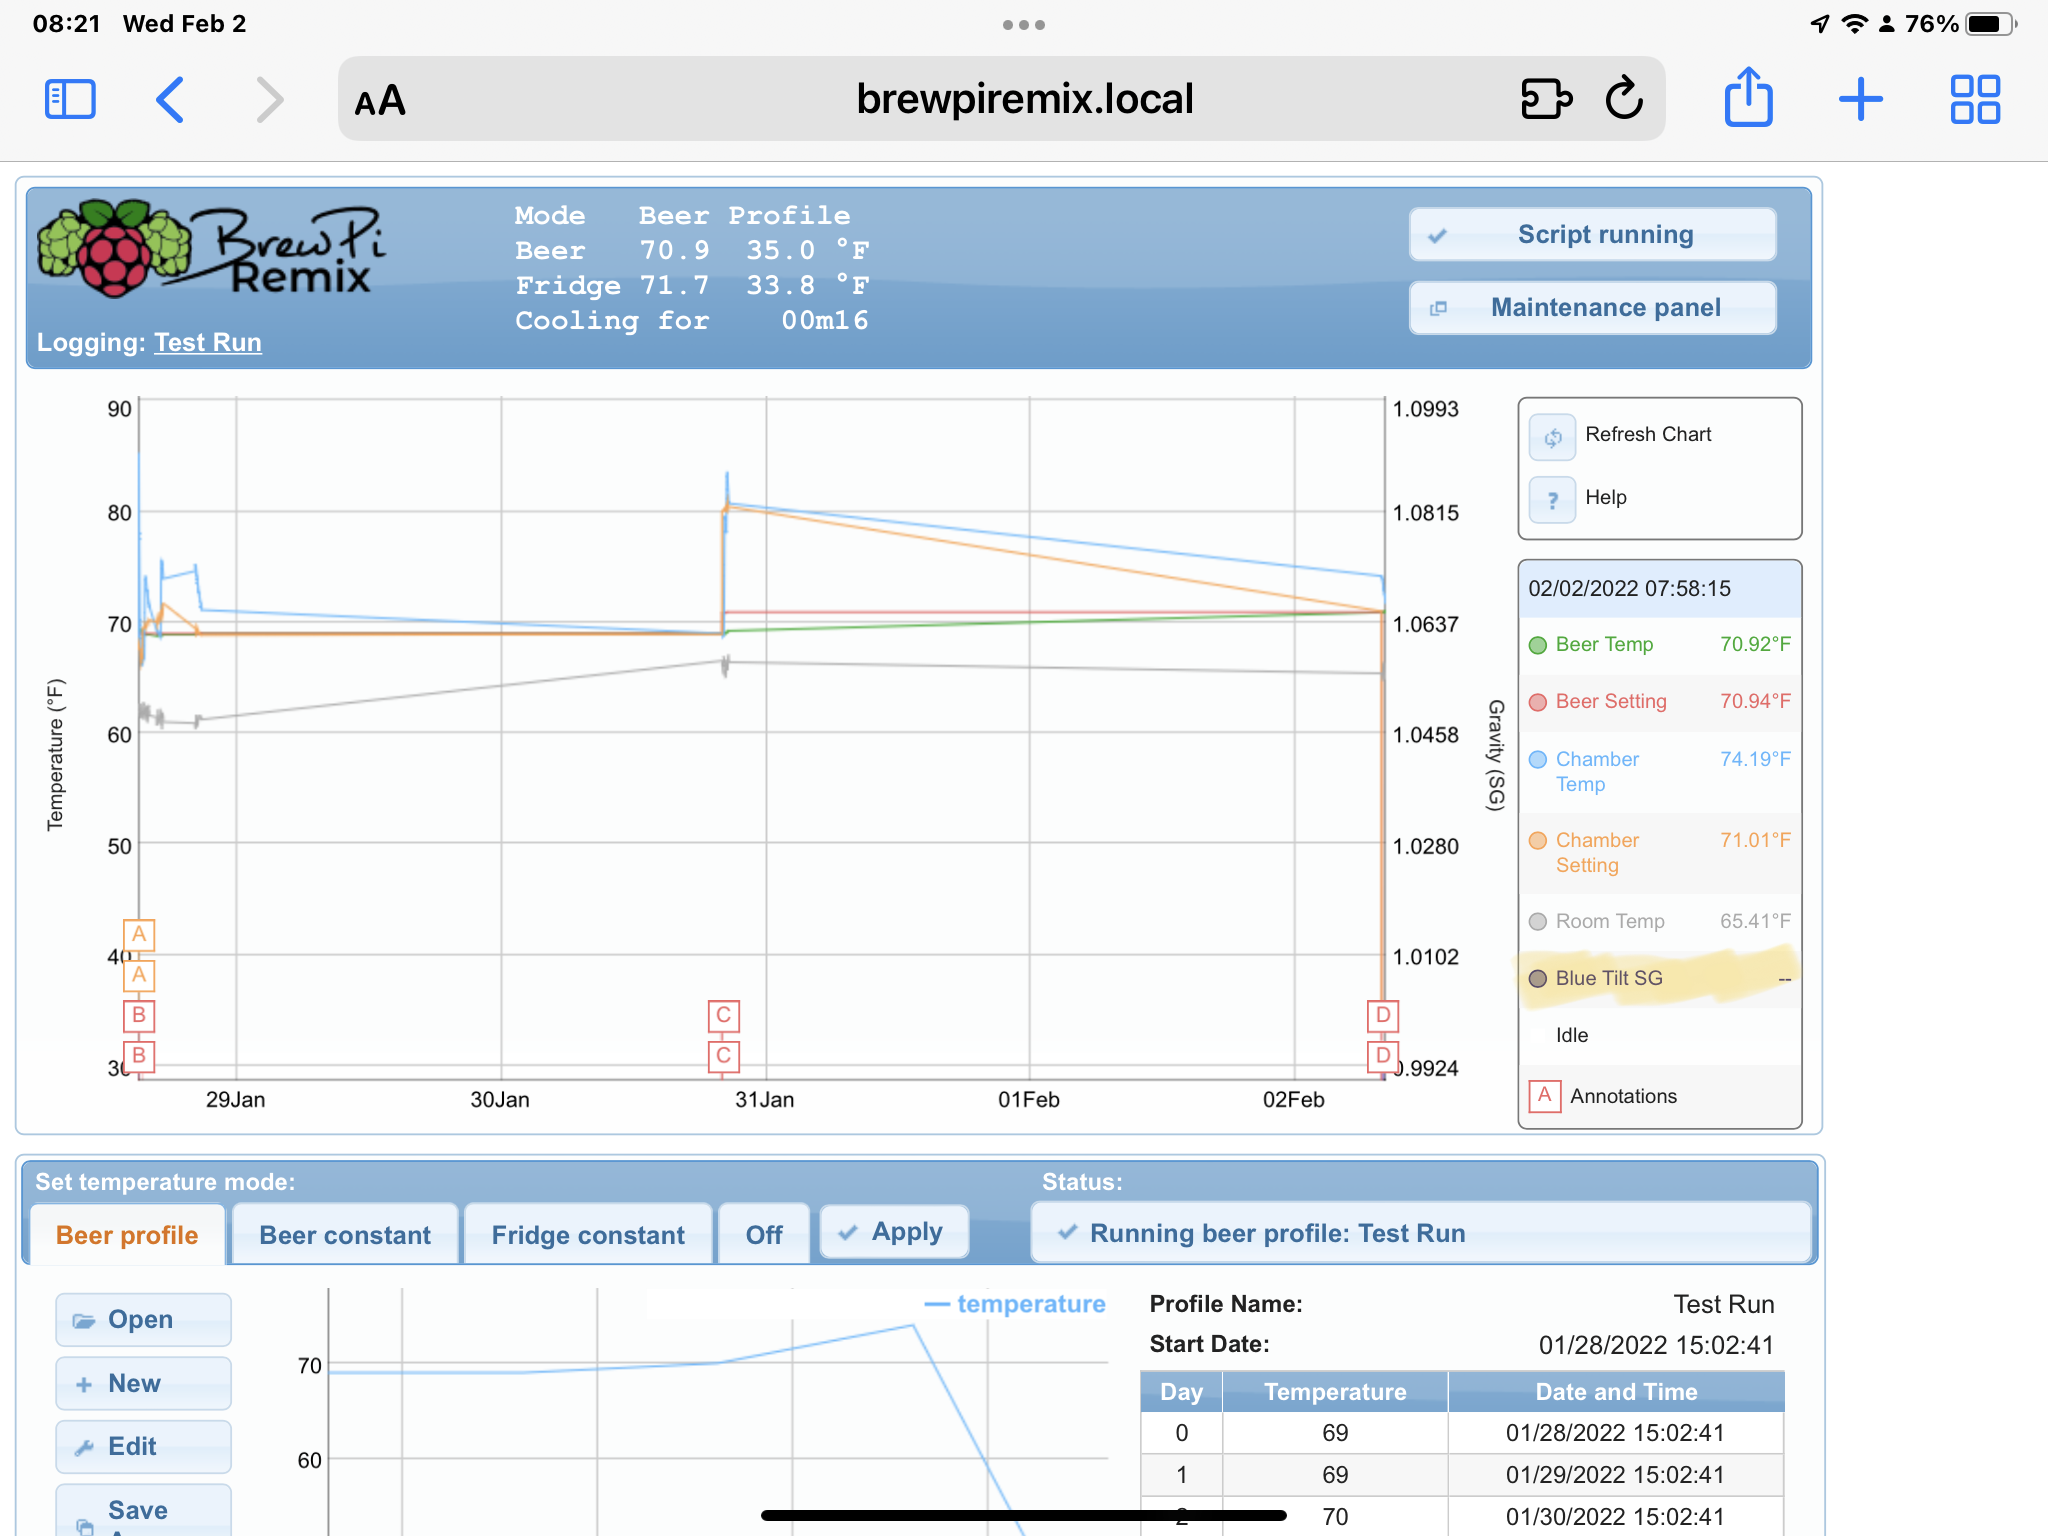Click the Script running status button

(x=1593, y=234)
